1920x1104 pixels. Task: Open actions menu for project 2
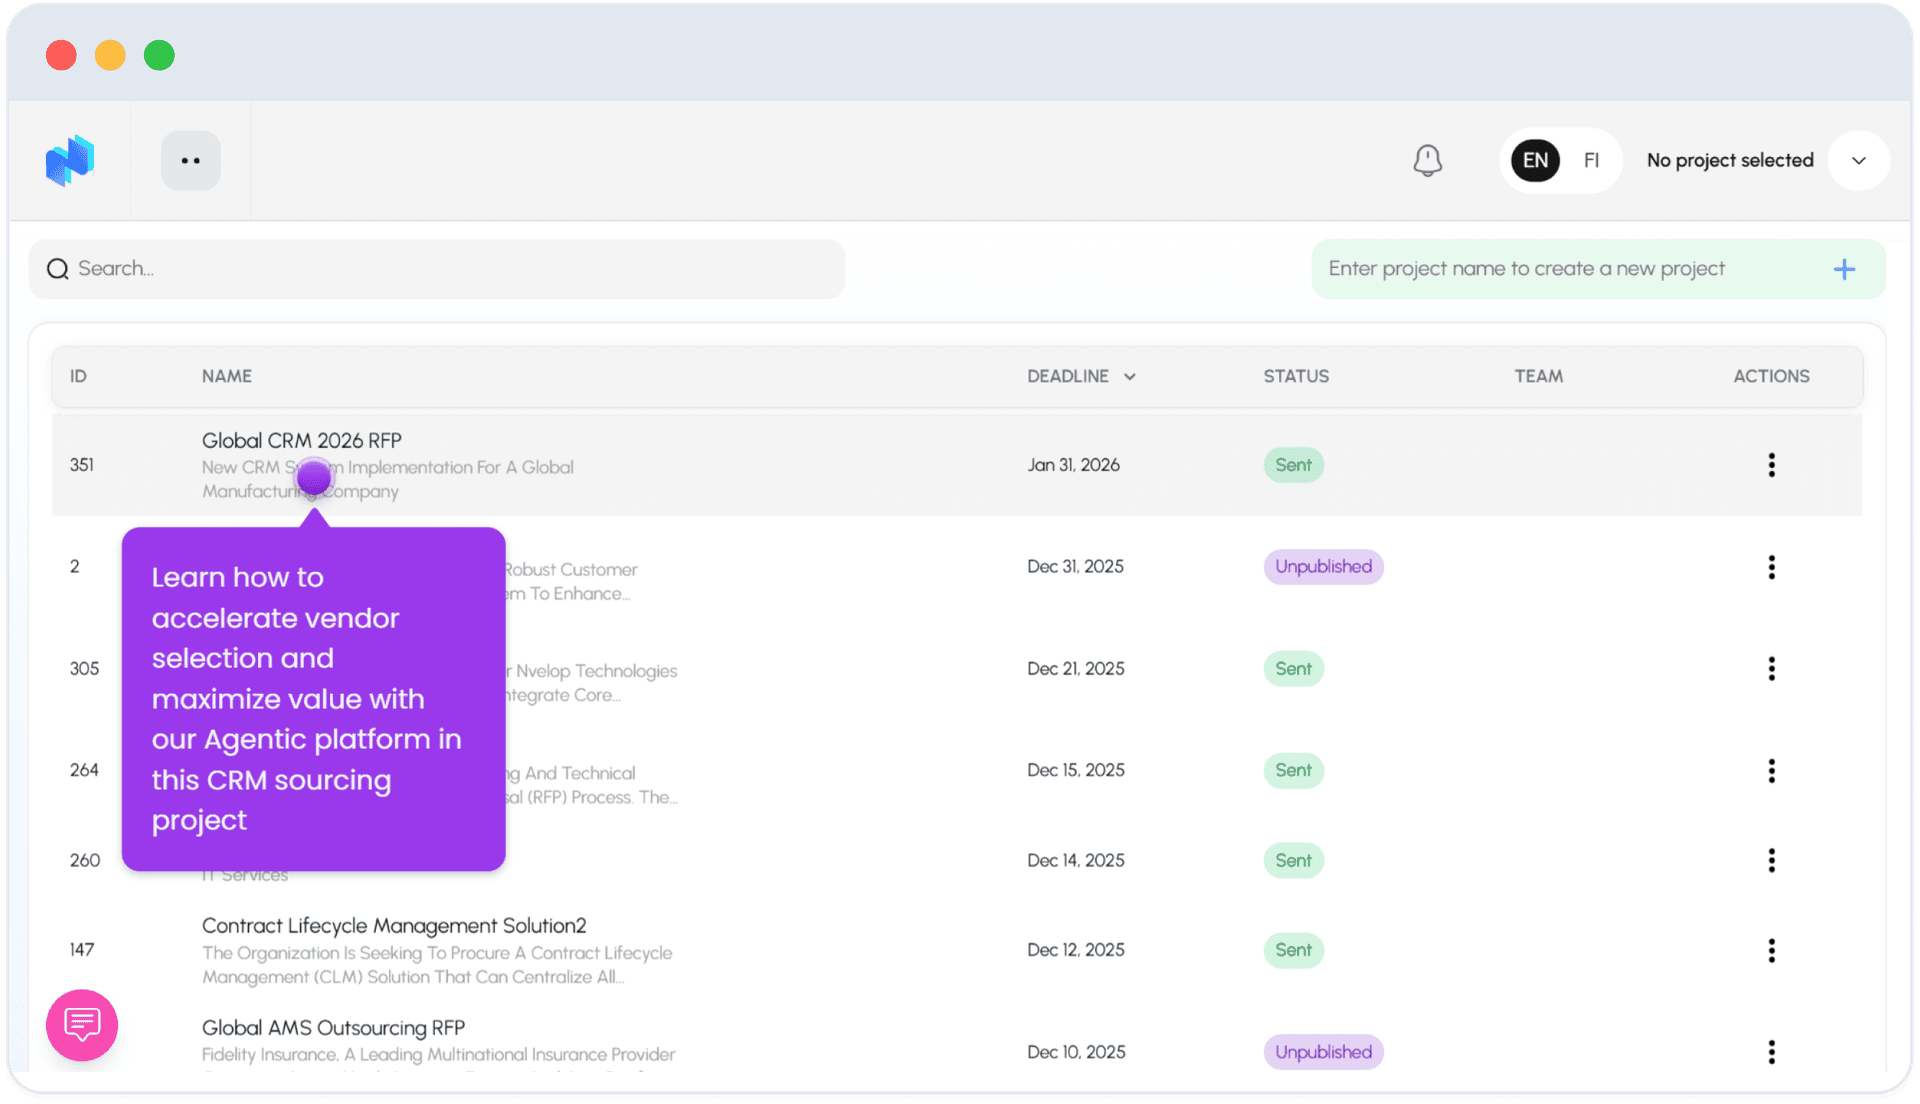1771,567
